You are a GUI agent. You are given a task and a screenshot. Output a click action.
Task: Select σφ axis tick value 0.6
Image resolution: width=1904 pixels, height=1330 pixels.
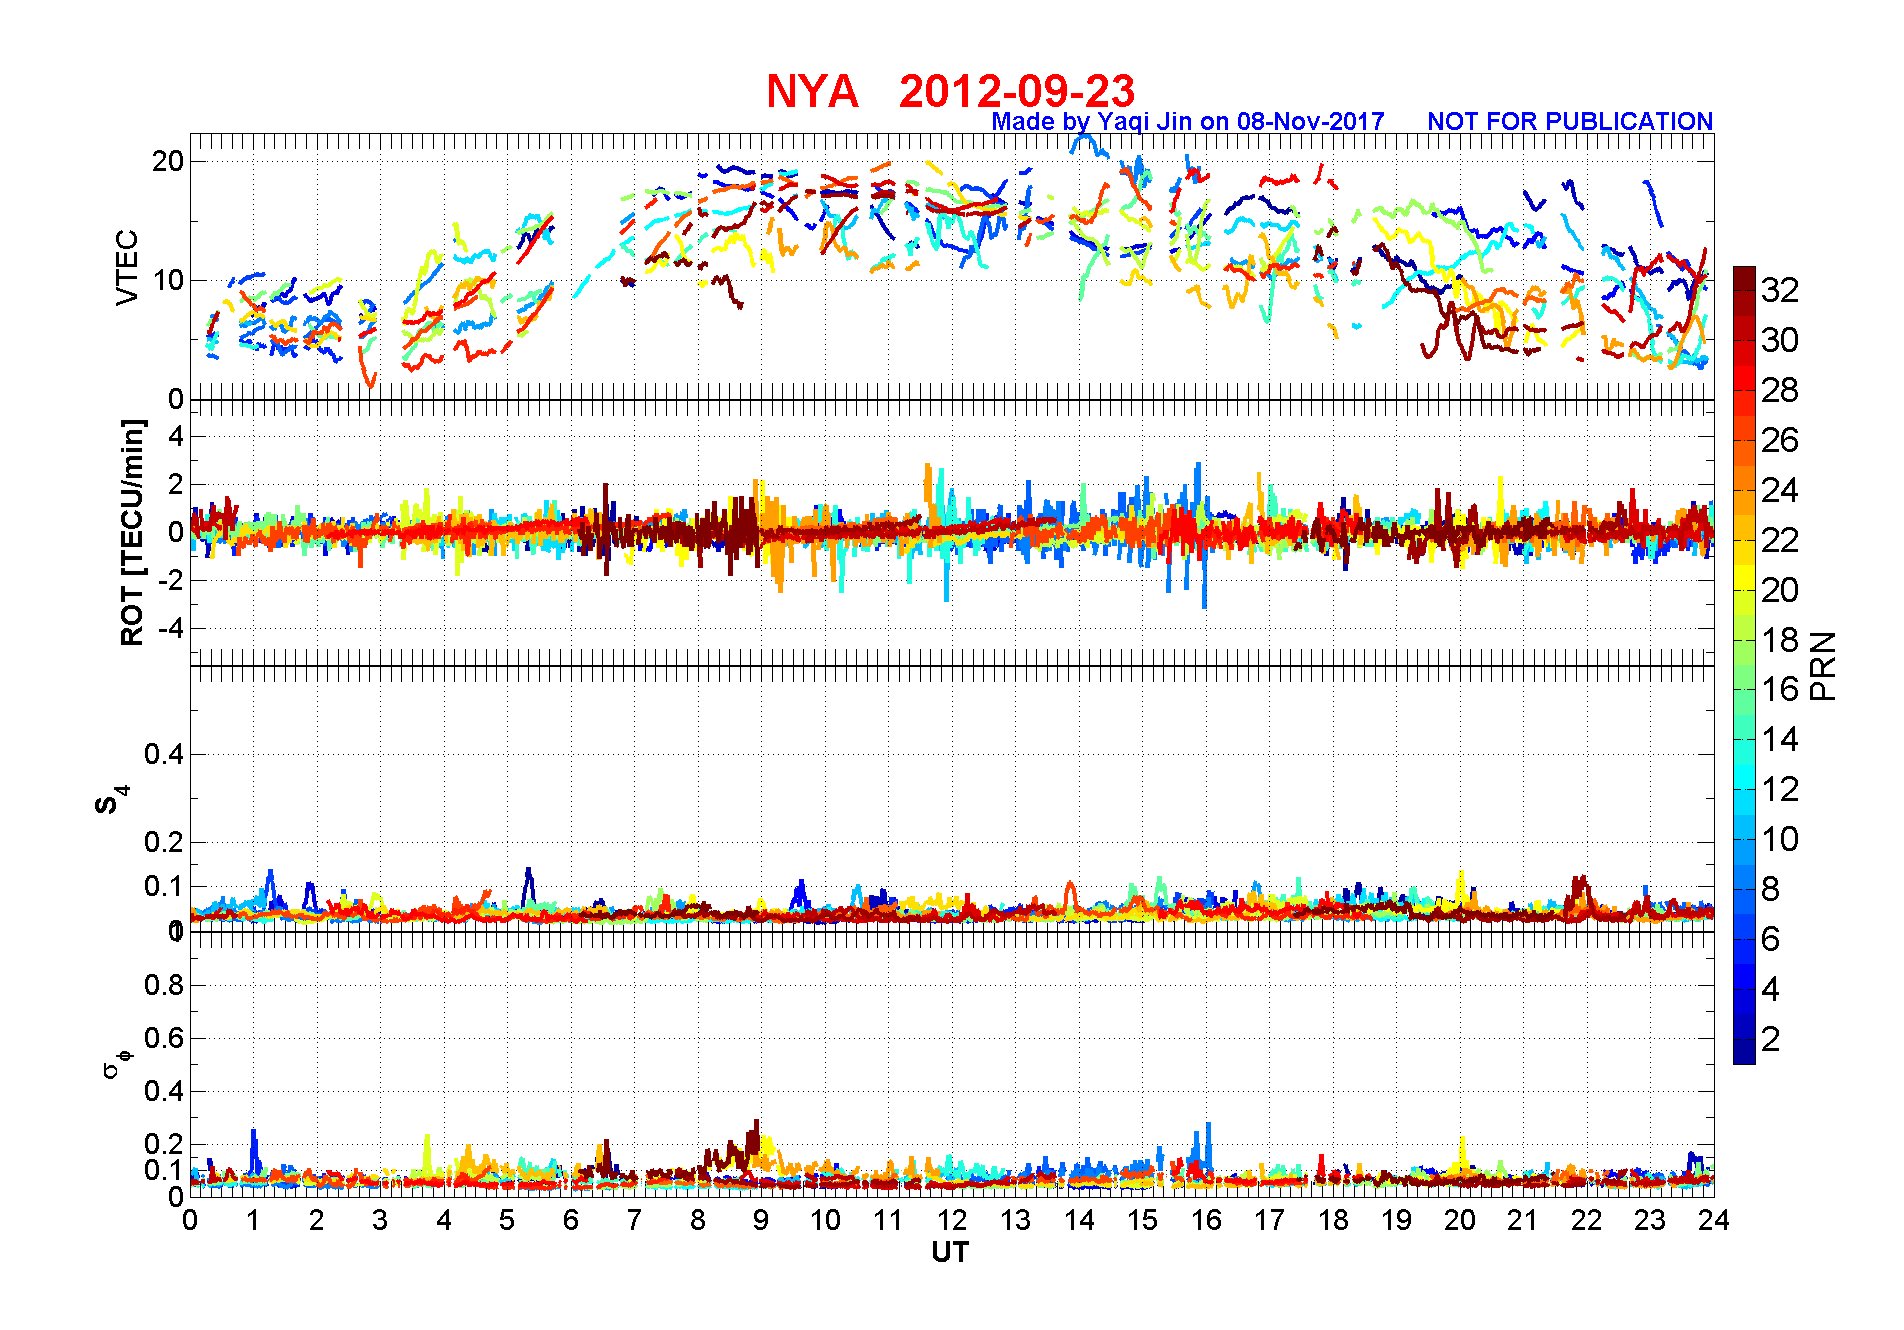coord(164,1038)
